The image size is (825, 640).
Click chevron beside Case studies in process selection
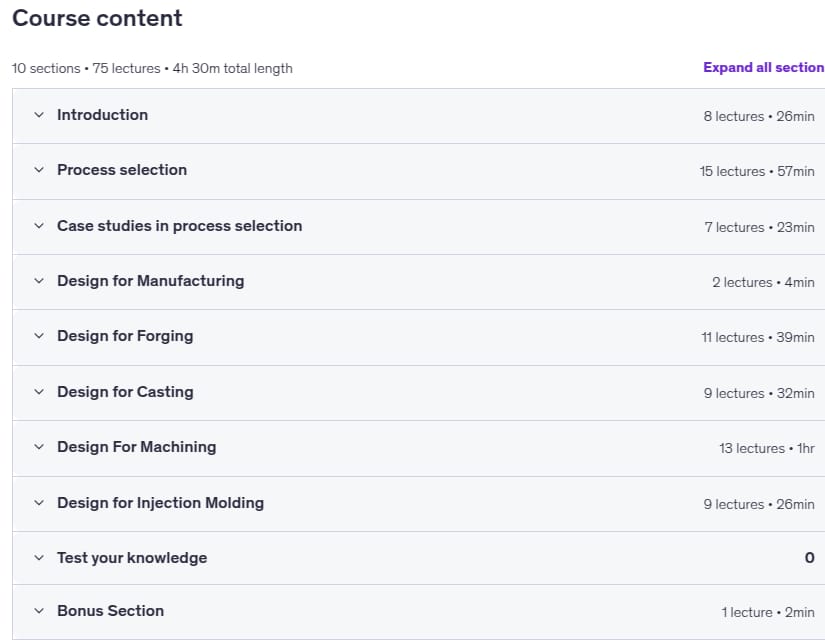pyautogui.click(x=39, y=226)
